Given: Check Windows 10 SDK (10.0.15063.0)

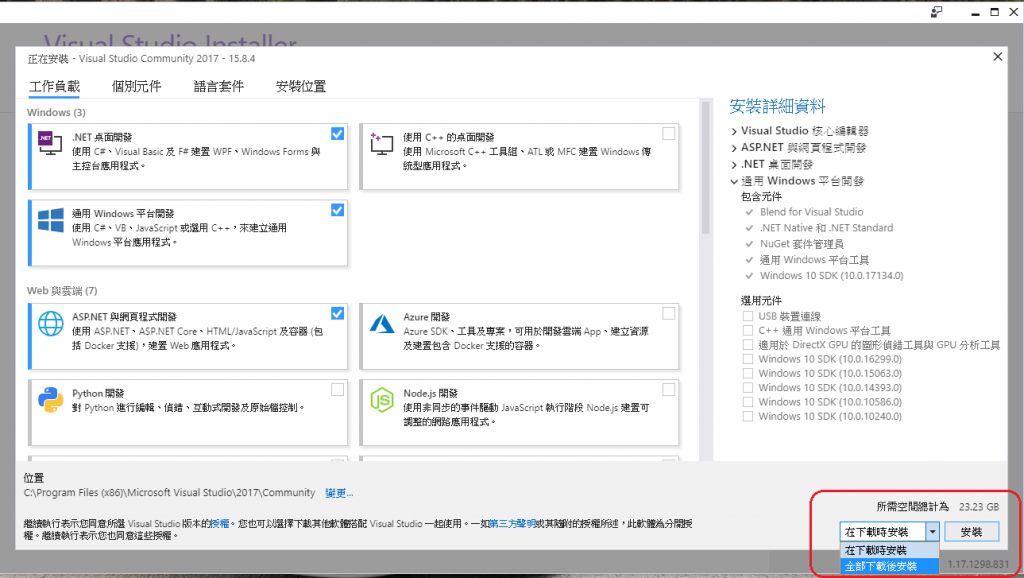Looking at the screenshot, I should click(x=748, y=374).
